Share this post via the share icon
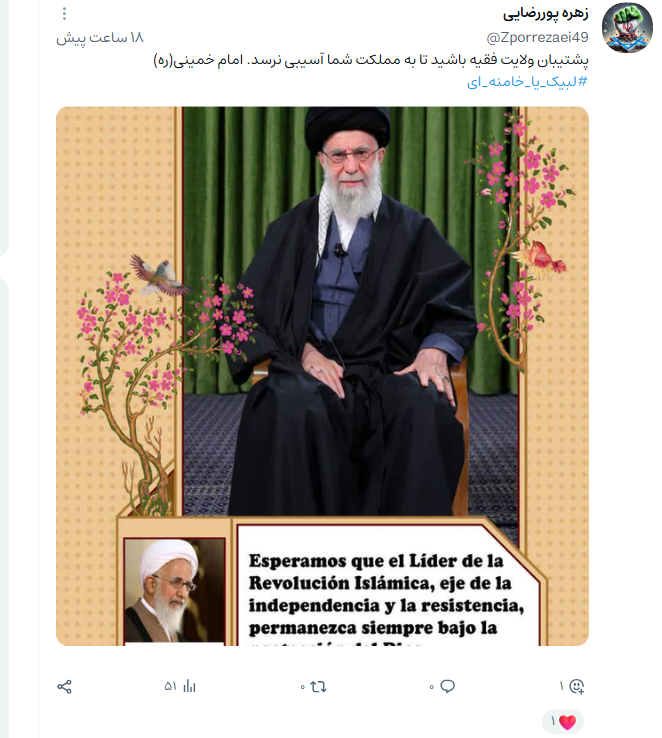Viewport: 662px width, 738px height. (64, 687)
